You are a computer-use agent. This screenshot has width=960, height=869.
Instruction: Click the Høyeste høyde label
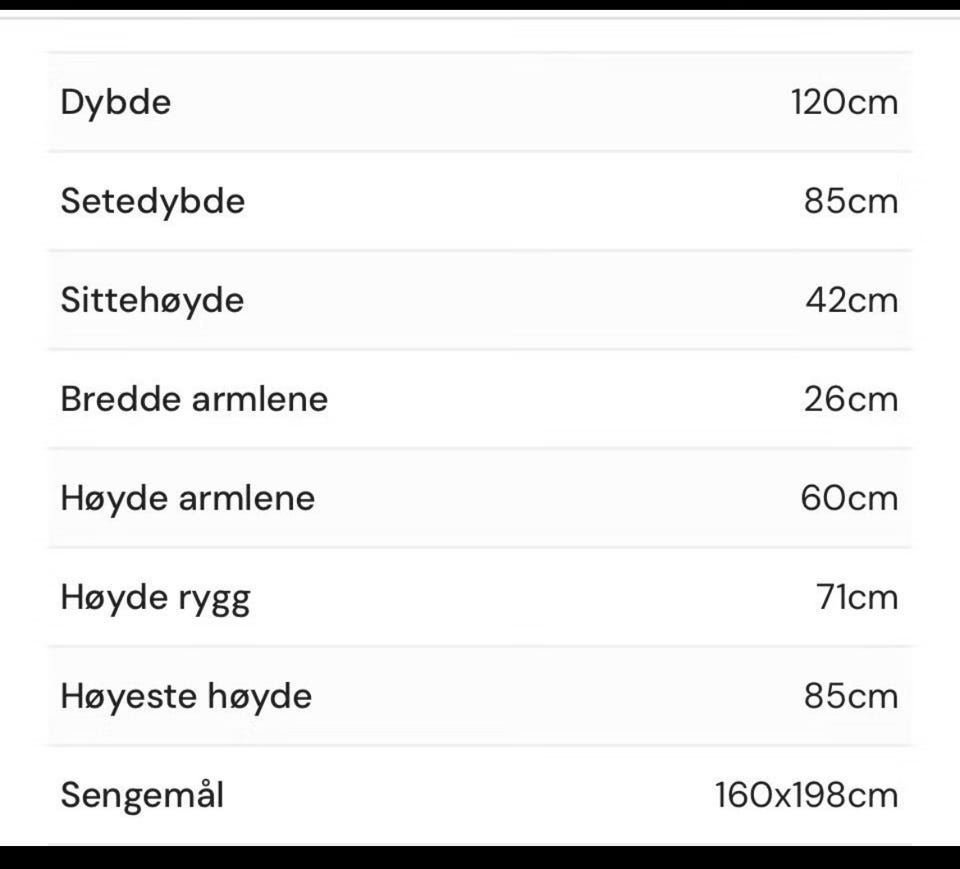point(186,696)
